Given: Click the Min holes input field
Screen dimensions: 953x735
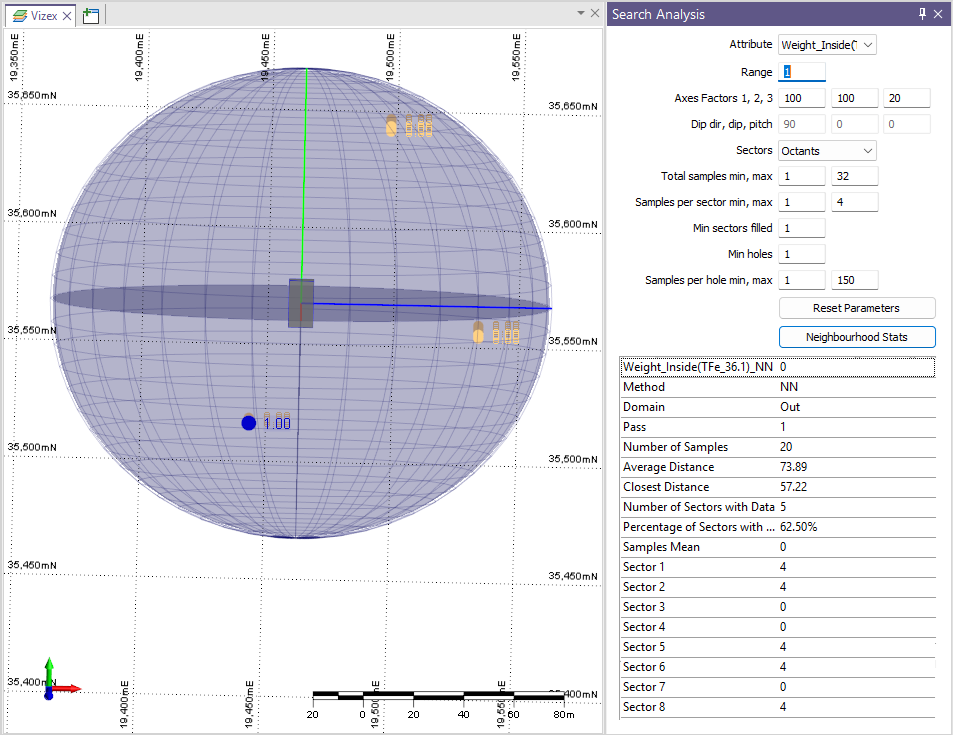Looking at the screenshot, I should coord(802,254).
